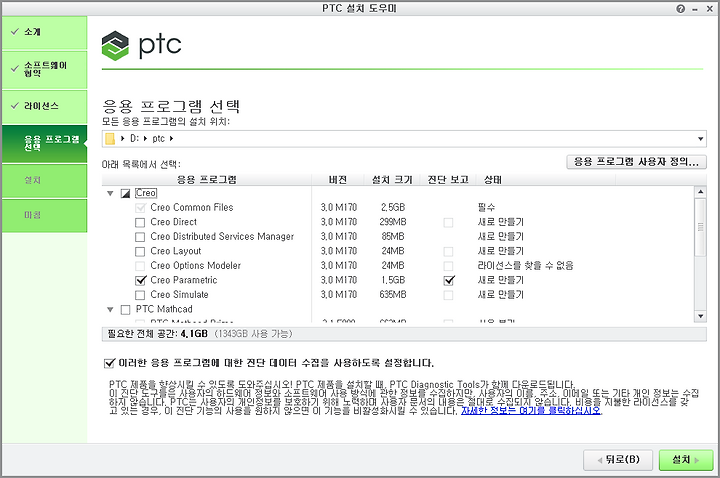Click the 진단 보고 column header
Viewport: 720px width, 478px height.
pos(448,180)
